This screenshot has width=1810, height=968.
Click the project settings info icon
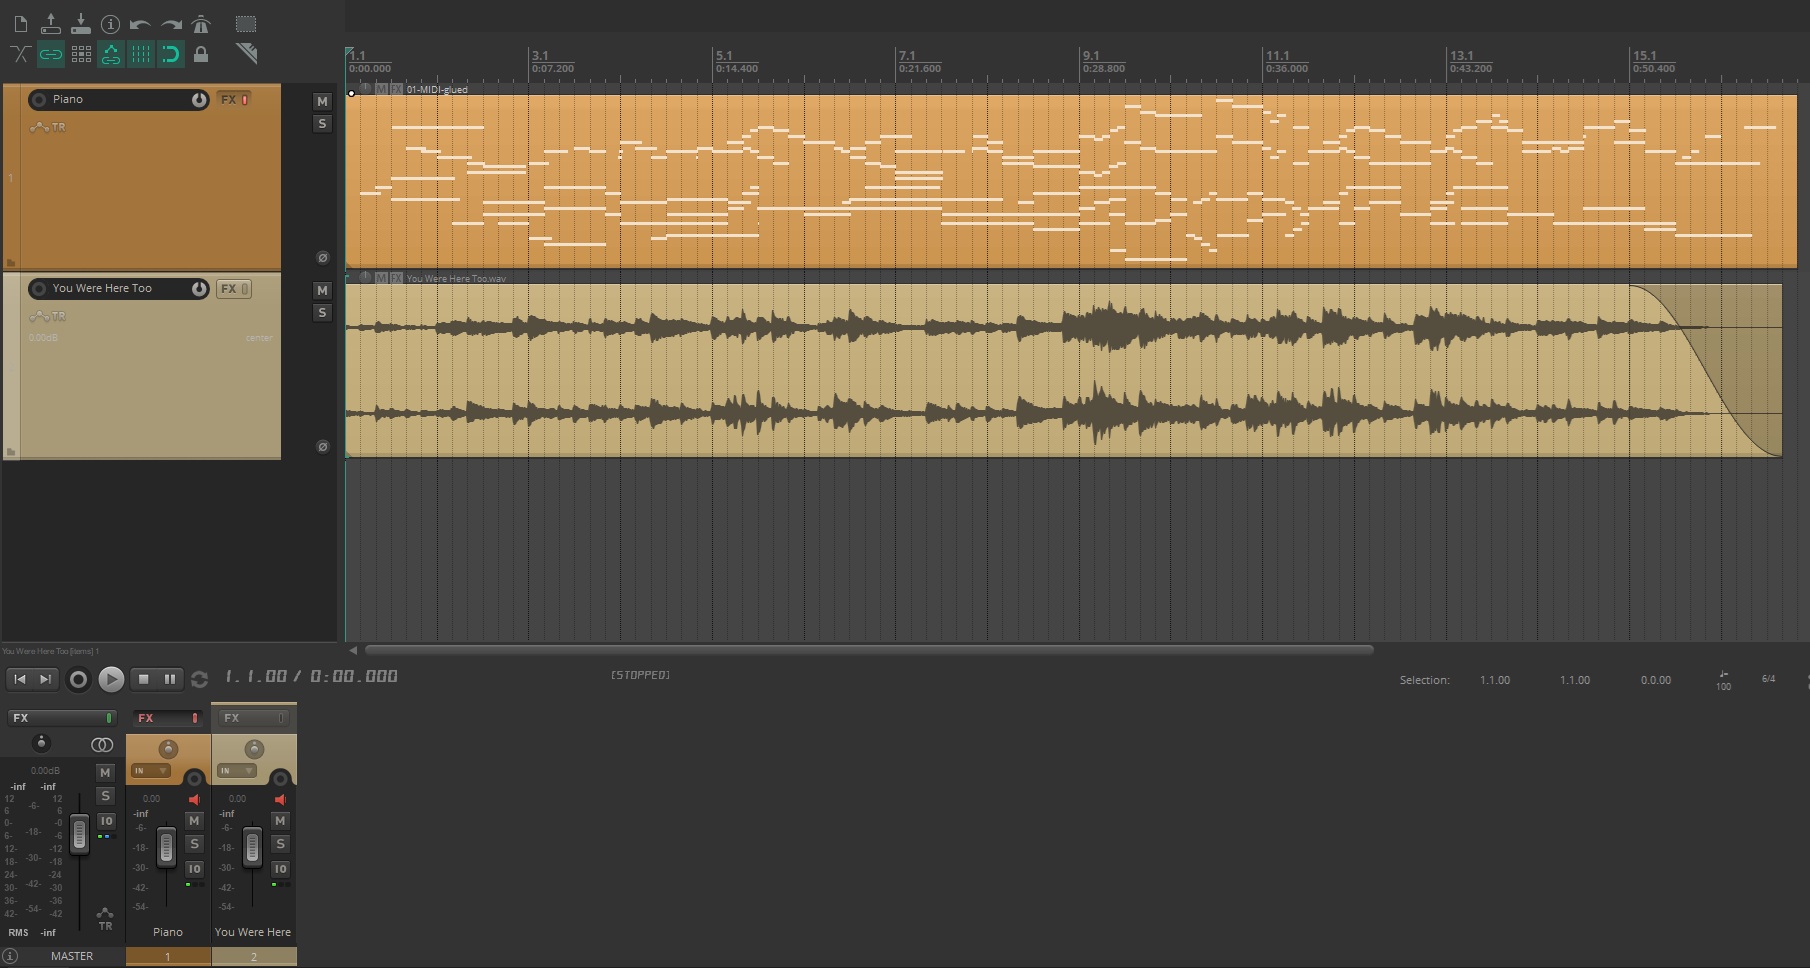coord(110,23)
